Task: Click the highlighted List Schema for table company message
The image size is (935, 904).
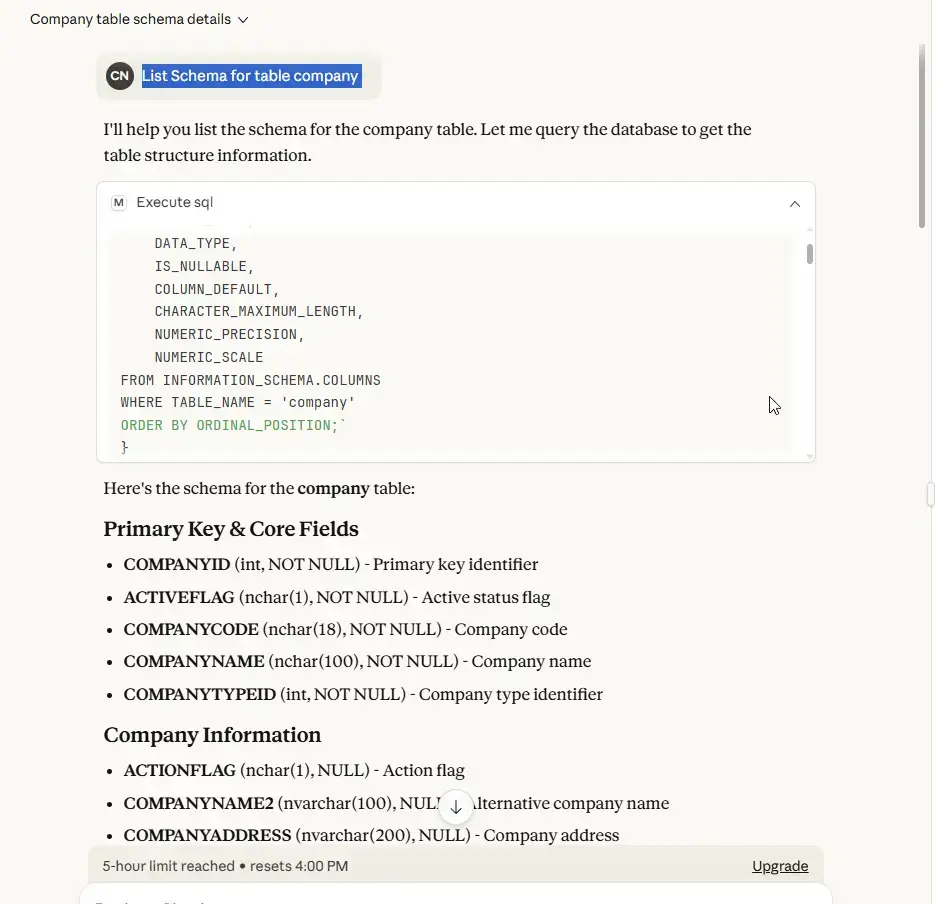Action: 250,76
